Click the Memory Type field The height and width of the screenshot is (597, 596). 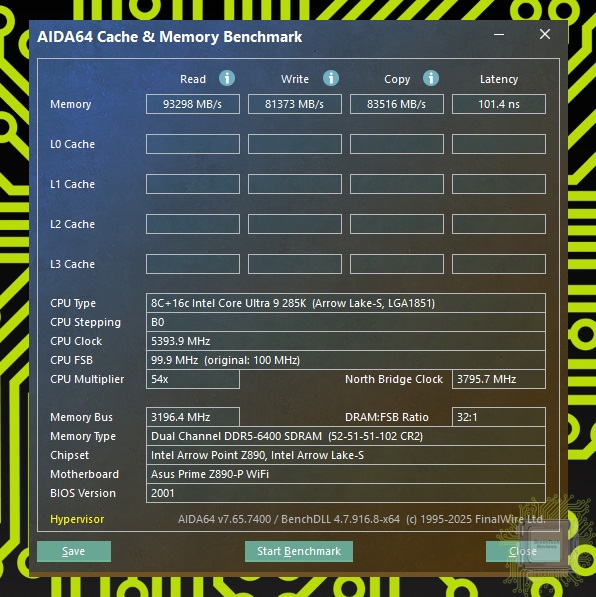(346, 436)
